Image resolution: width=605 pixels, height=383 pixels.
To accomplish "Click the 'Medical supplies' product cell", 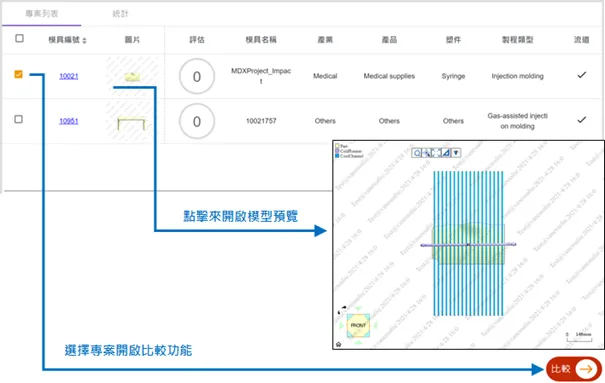I will pyautogui.click(x=389, y=76).
